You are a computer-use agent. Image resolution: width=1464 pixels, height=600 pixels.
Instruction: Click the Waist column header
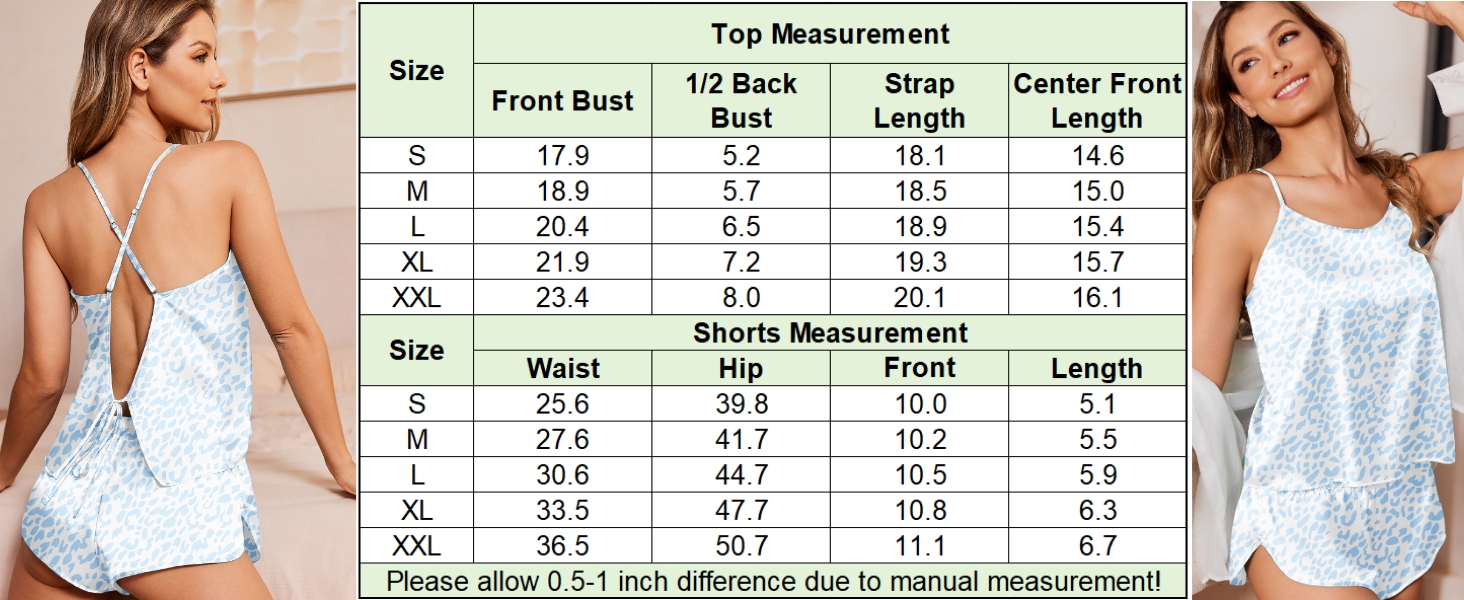[x=562, y=368]
